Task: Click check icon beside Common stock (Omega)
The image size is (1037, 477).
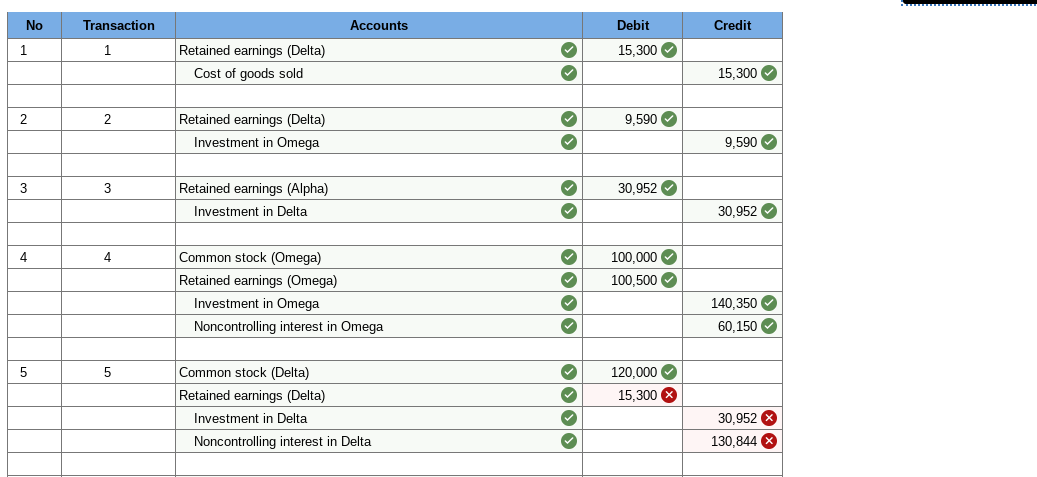Action: coord(568,257)
